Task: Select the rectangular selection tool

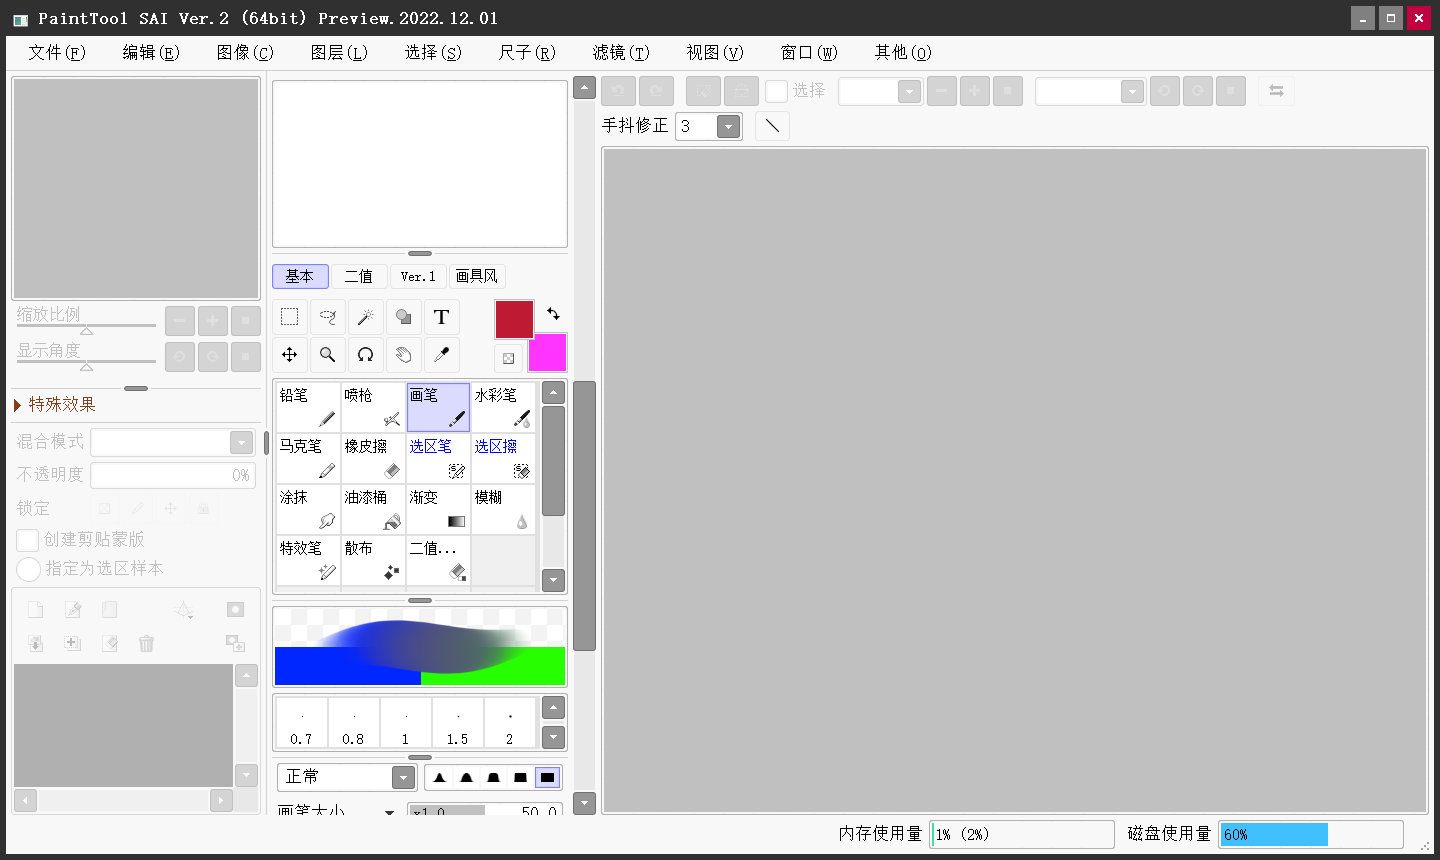Action: [x=289, y=317]
